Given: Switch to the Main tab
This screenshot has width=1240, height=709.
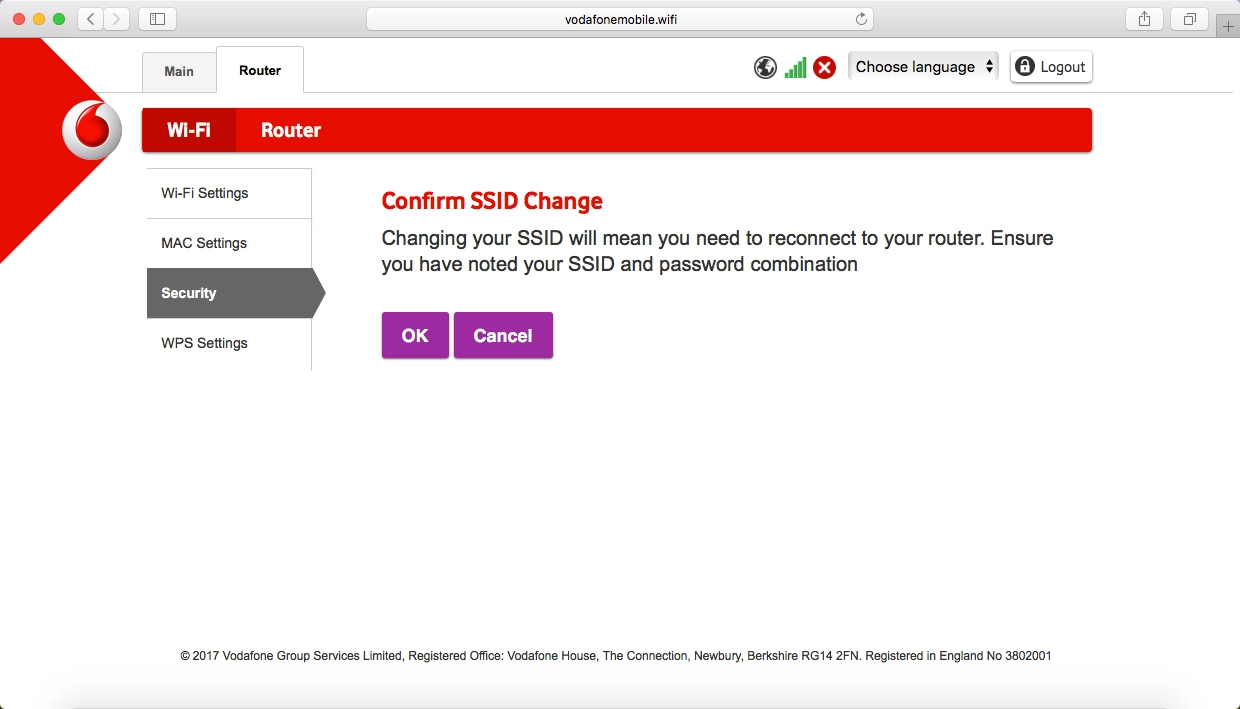Looking at the screenshot, I should 179,71.
